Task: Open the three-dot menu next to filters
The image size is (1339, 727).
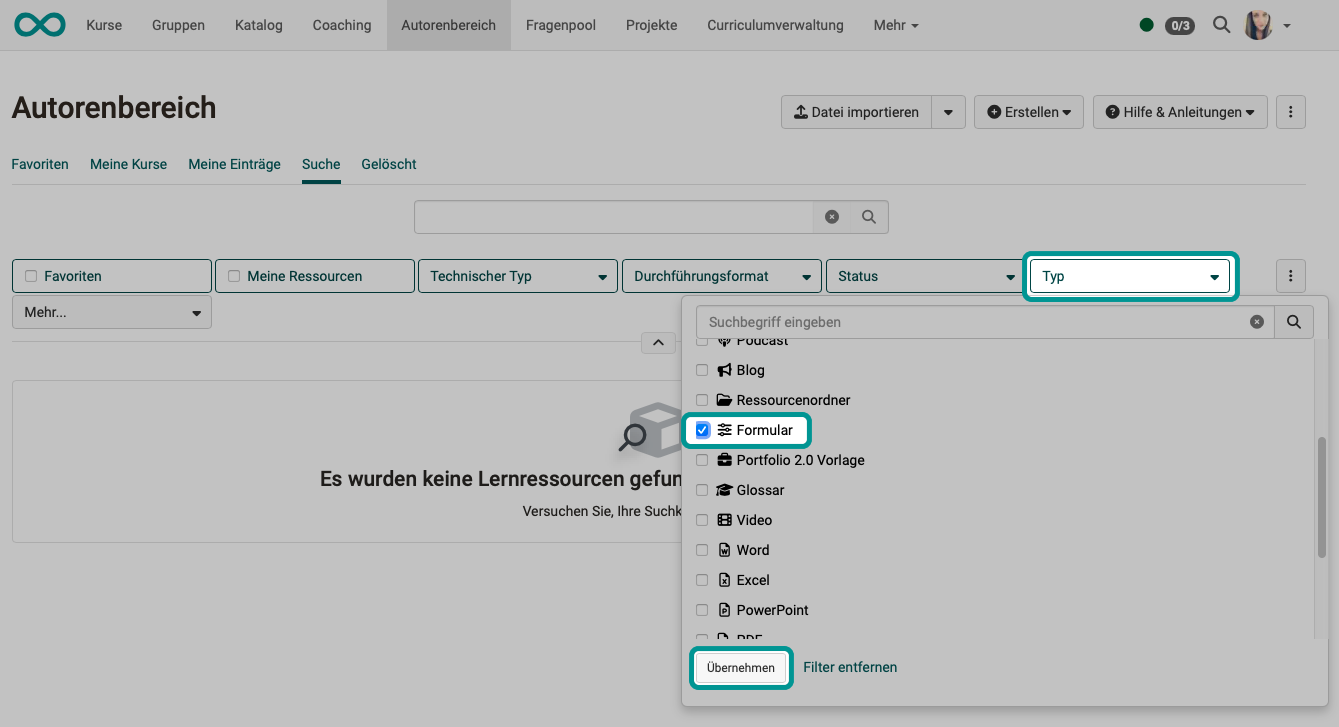Action: pos(1290,275)
